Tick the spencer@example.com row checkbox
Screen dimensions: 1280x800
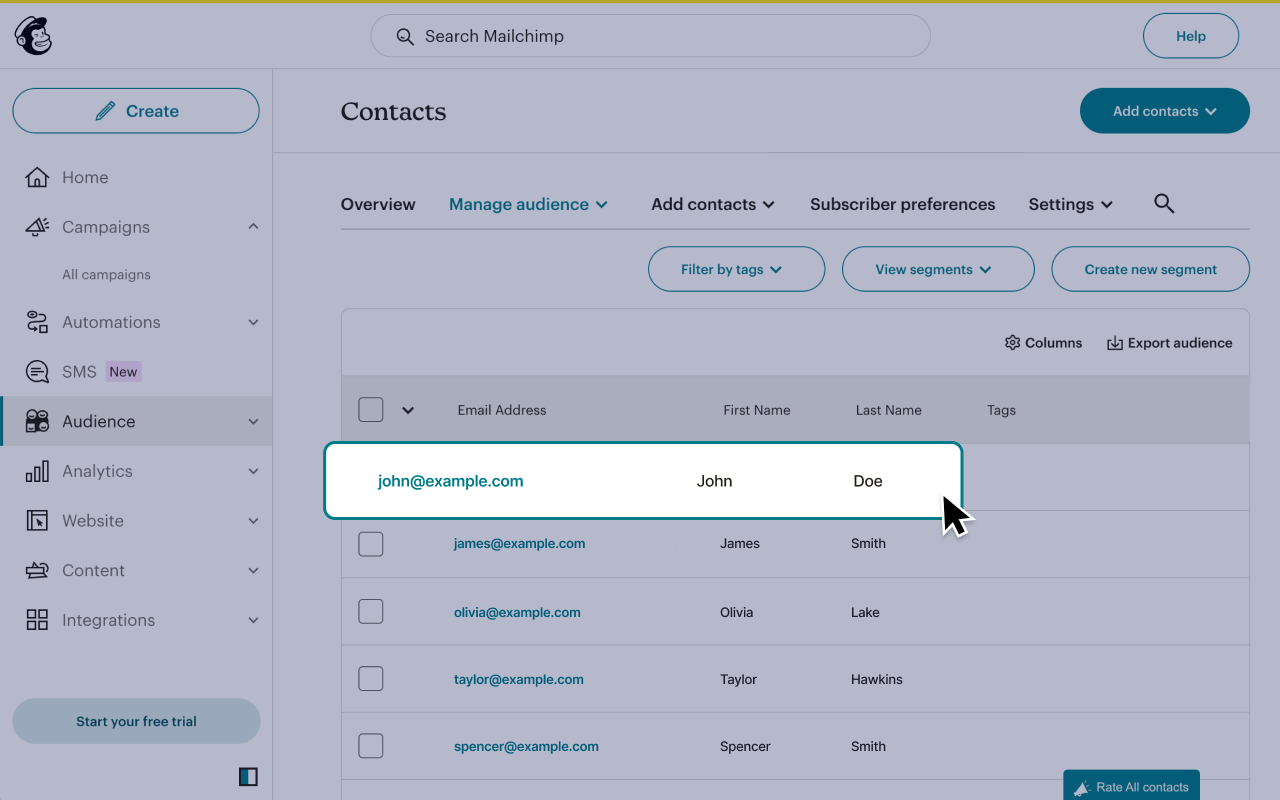[371, 746]
